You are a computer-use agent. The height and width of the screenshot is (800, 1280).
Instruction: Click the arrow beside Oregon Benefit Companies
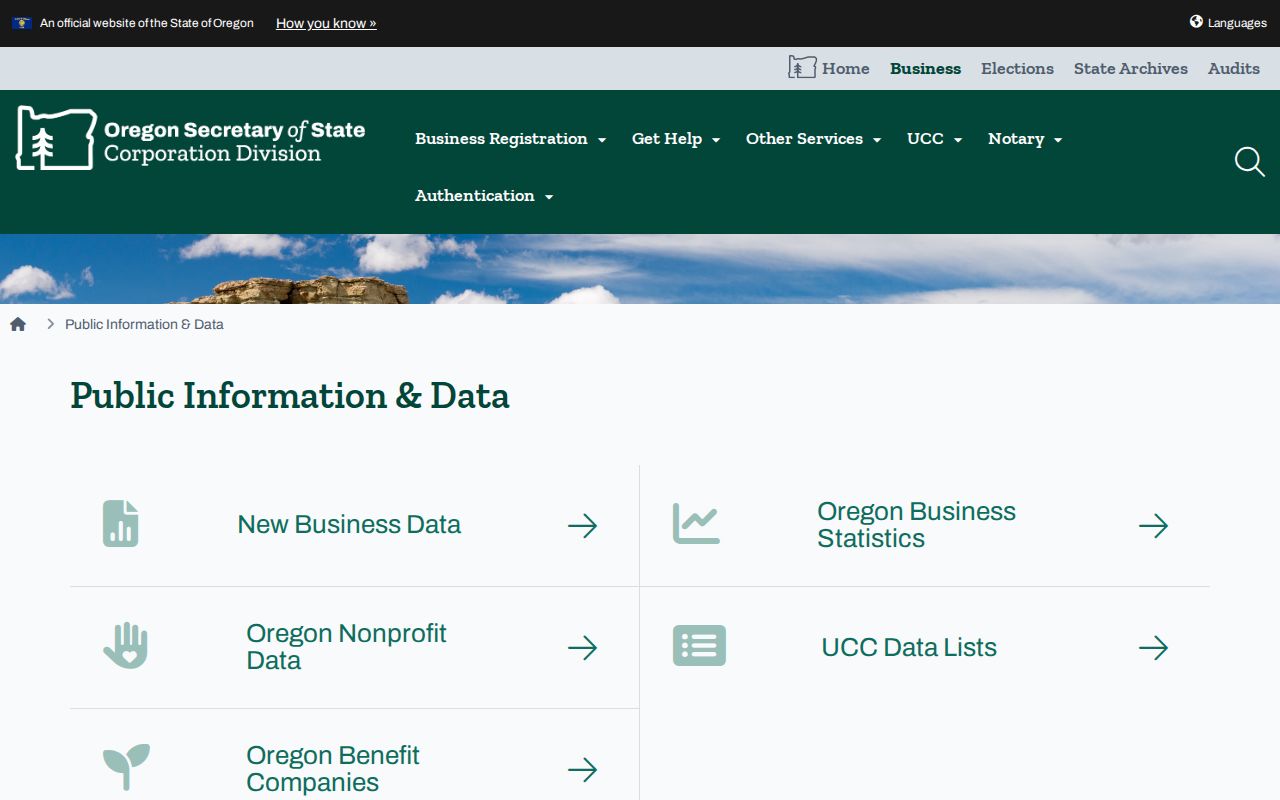(583, 770)
